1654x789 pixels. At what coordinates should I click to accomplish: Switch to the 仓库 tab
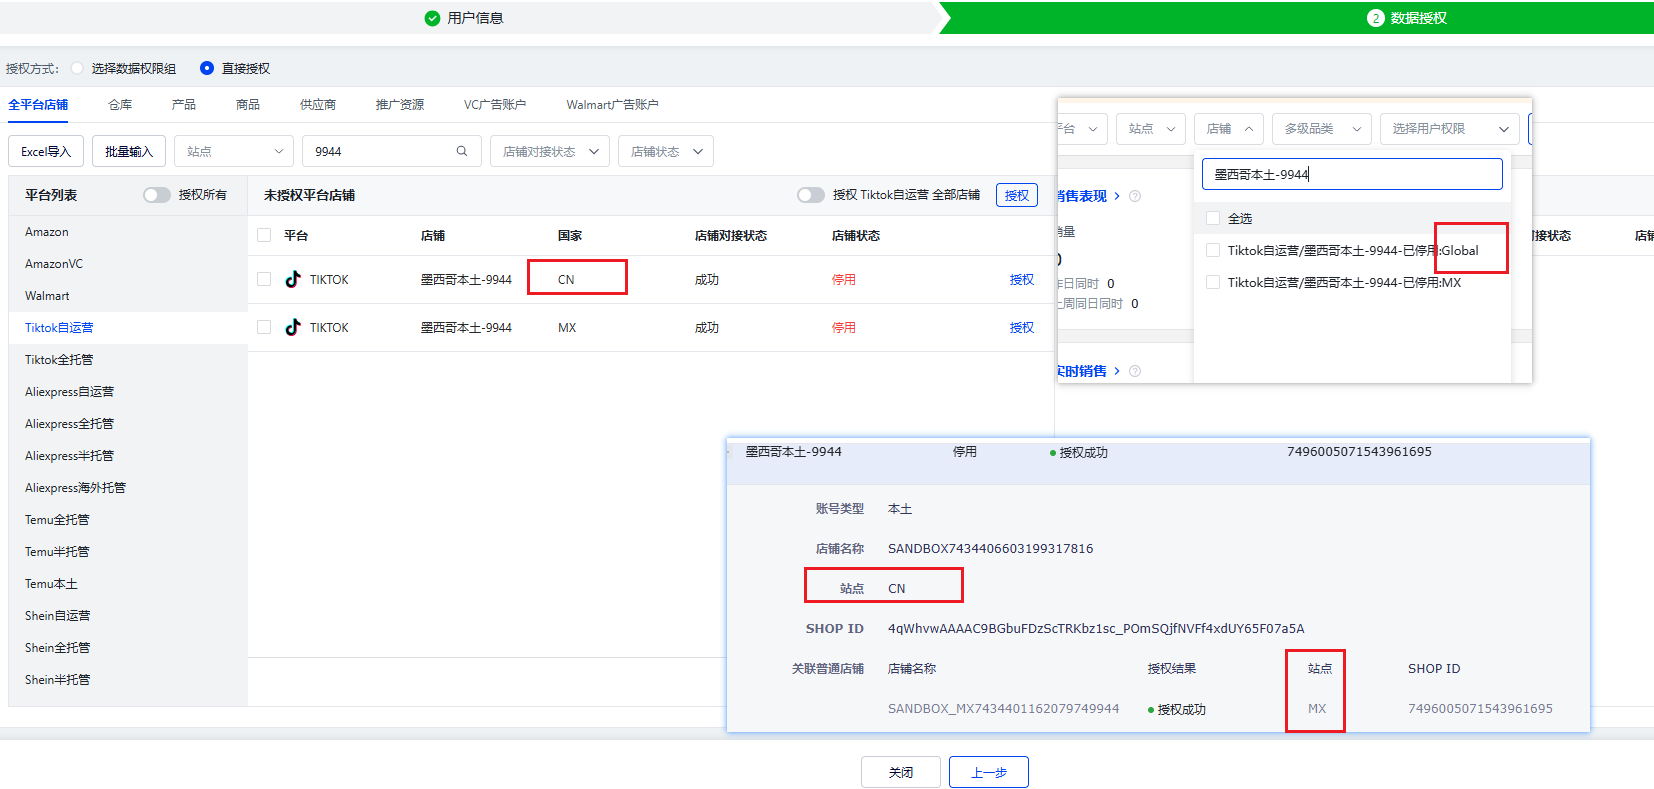(120, 104)
